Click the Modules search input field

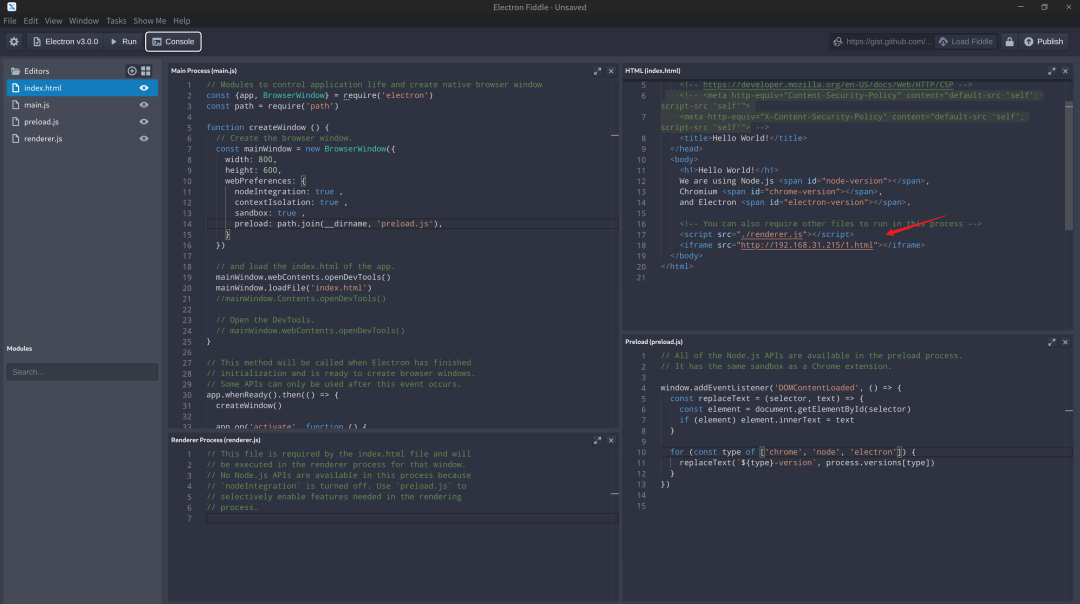pos(82,372)
